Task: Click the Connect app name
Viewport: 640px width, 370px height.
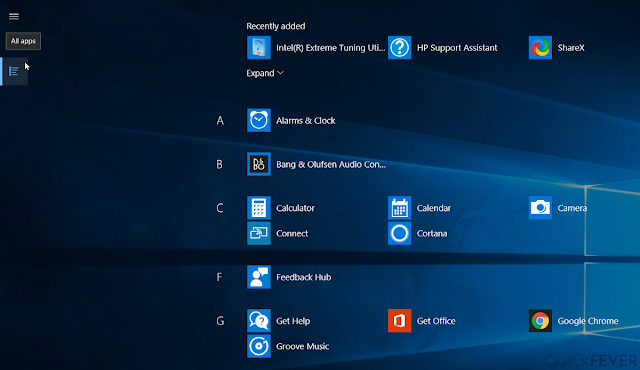Action: pos(292,234)
